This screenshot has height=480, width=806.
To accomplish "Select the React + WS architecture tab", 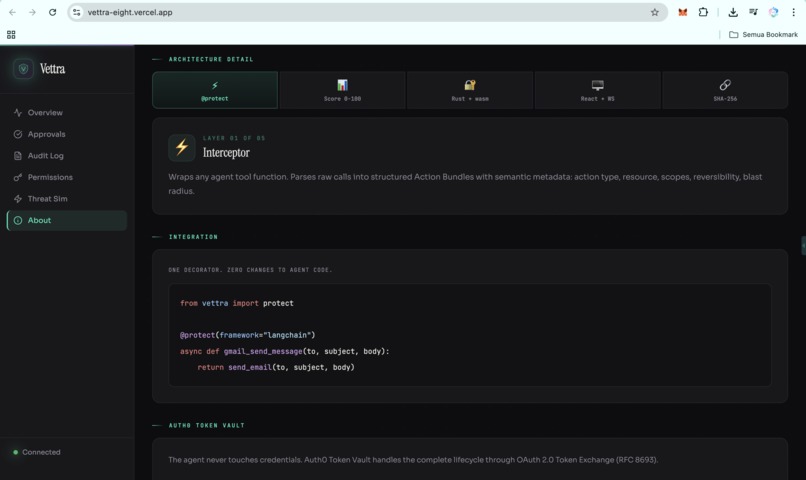I will pos(597,90).
